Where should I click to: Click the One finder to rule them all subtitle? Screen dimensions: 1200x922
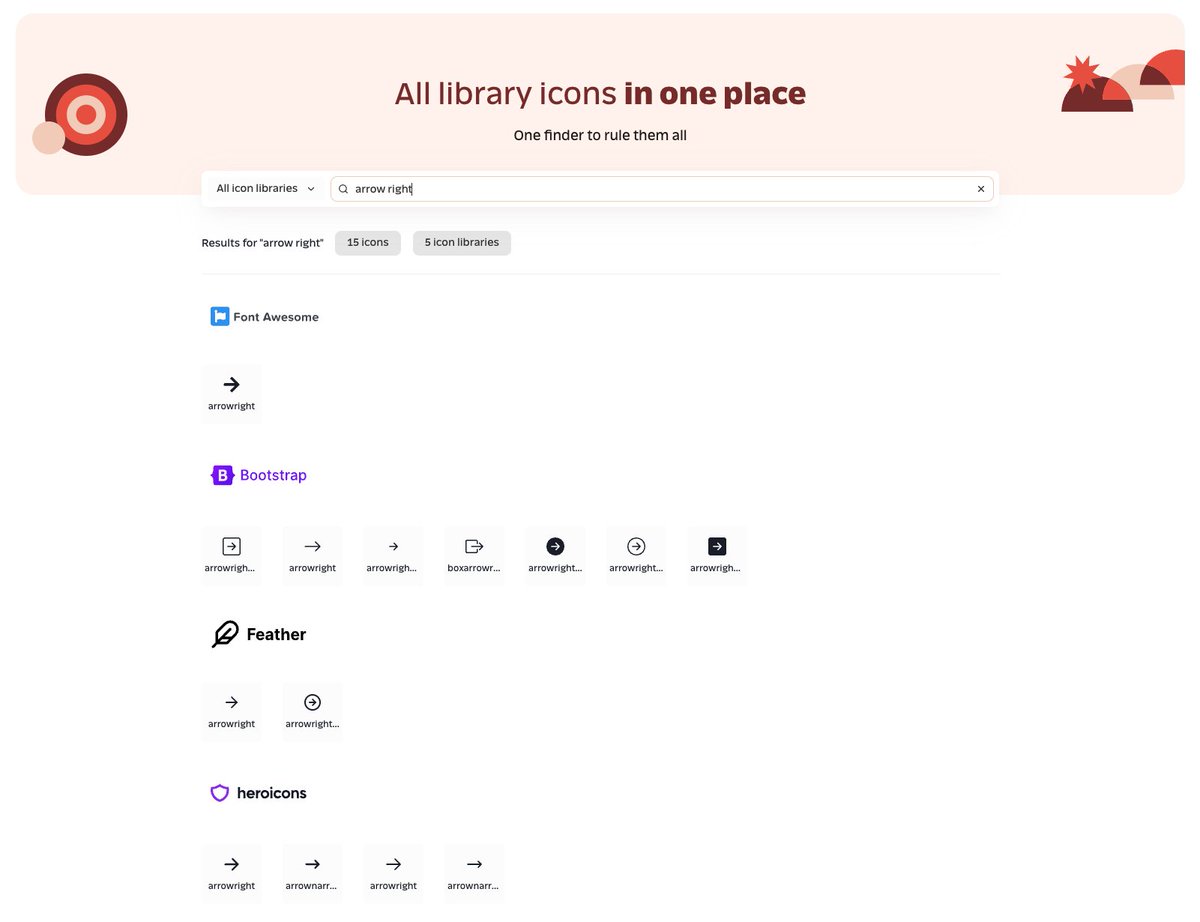point(600,135)
